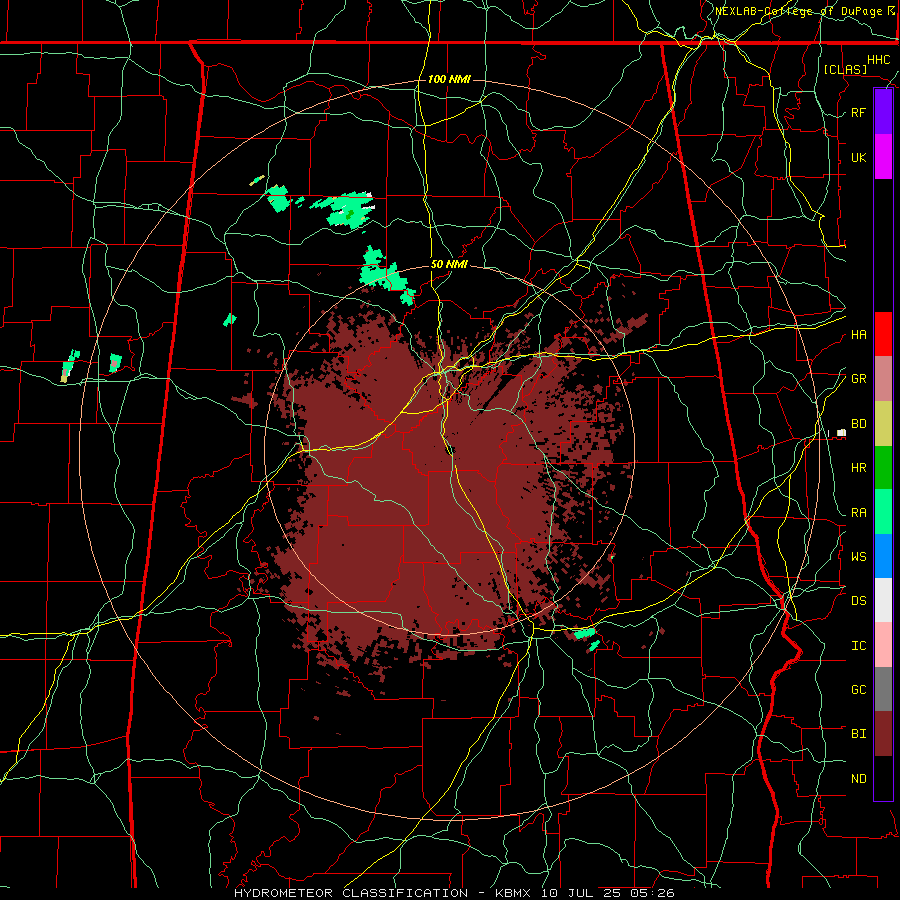Click the purple RF legend color swatch
Screen dimensions: 900x900
point(883,112)
